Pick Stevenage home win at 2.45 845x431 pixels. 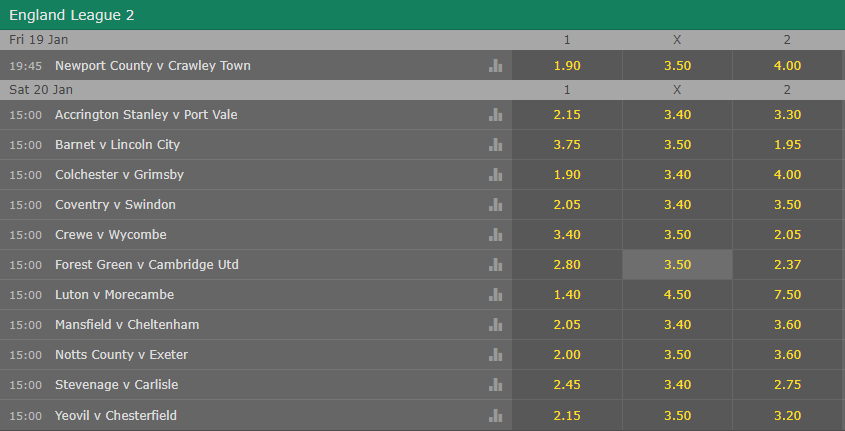point(567,385)
